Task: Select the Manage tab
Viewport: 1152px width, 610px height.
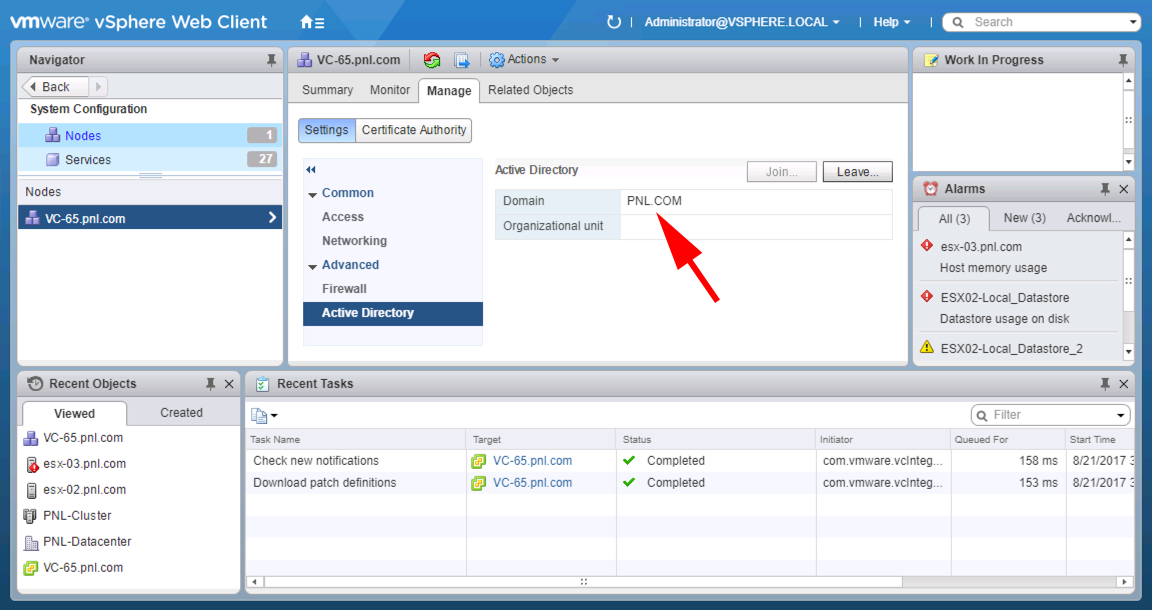Action: click(x=449, y=90)
